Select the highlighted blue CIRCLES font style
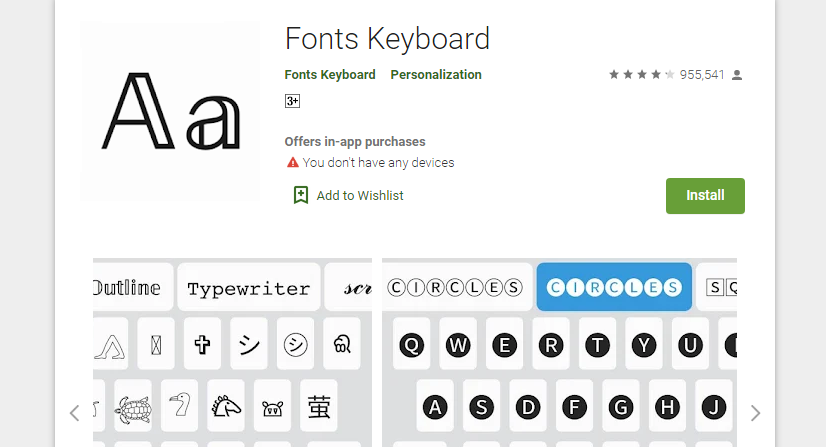The width and height of the screenshot is (826, 447). [x=614, y=287]
